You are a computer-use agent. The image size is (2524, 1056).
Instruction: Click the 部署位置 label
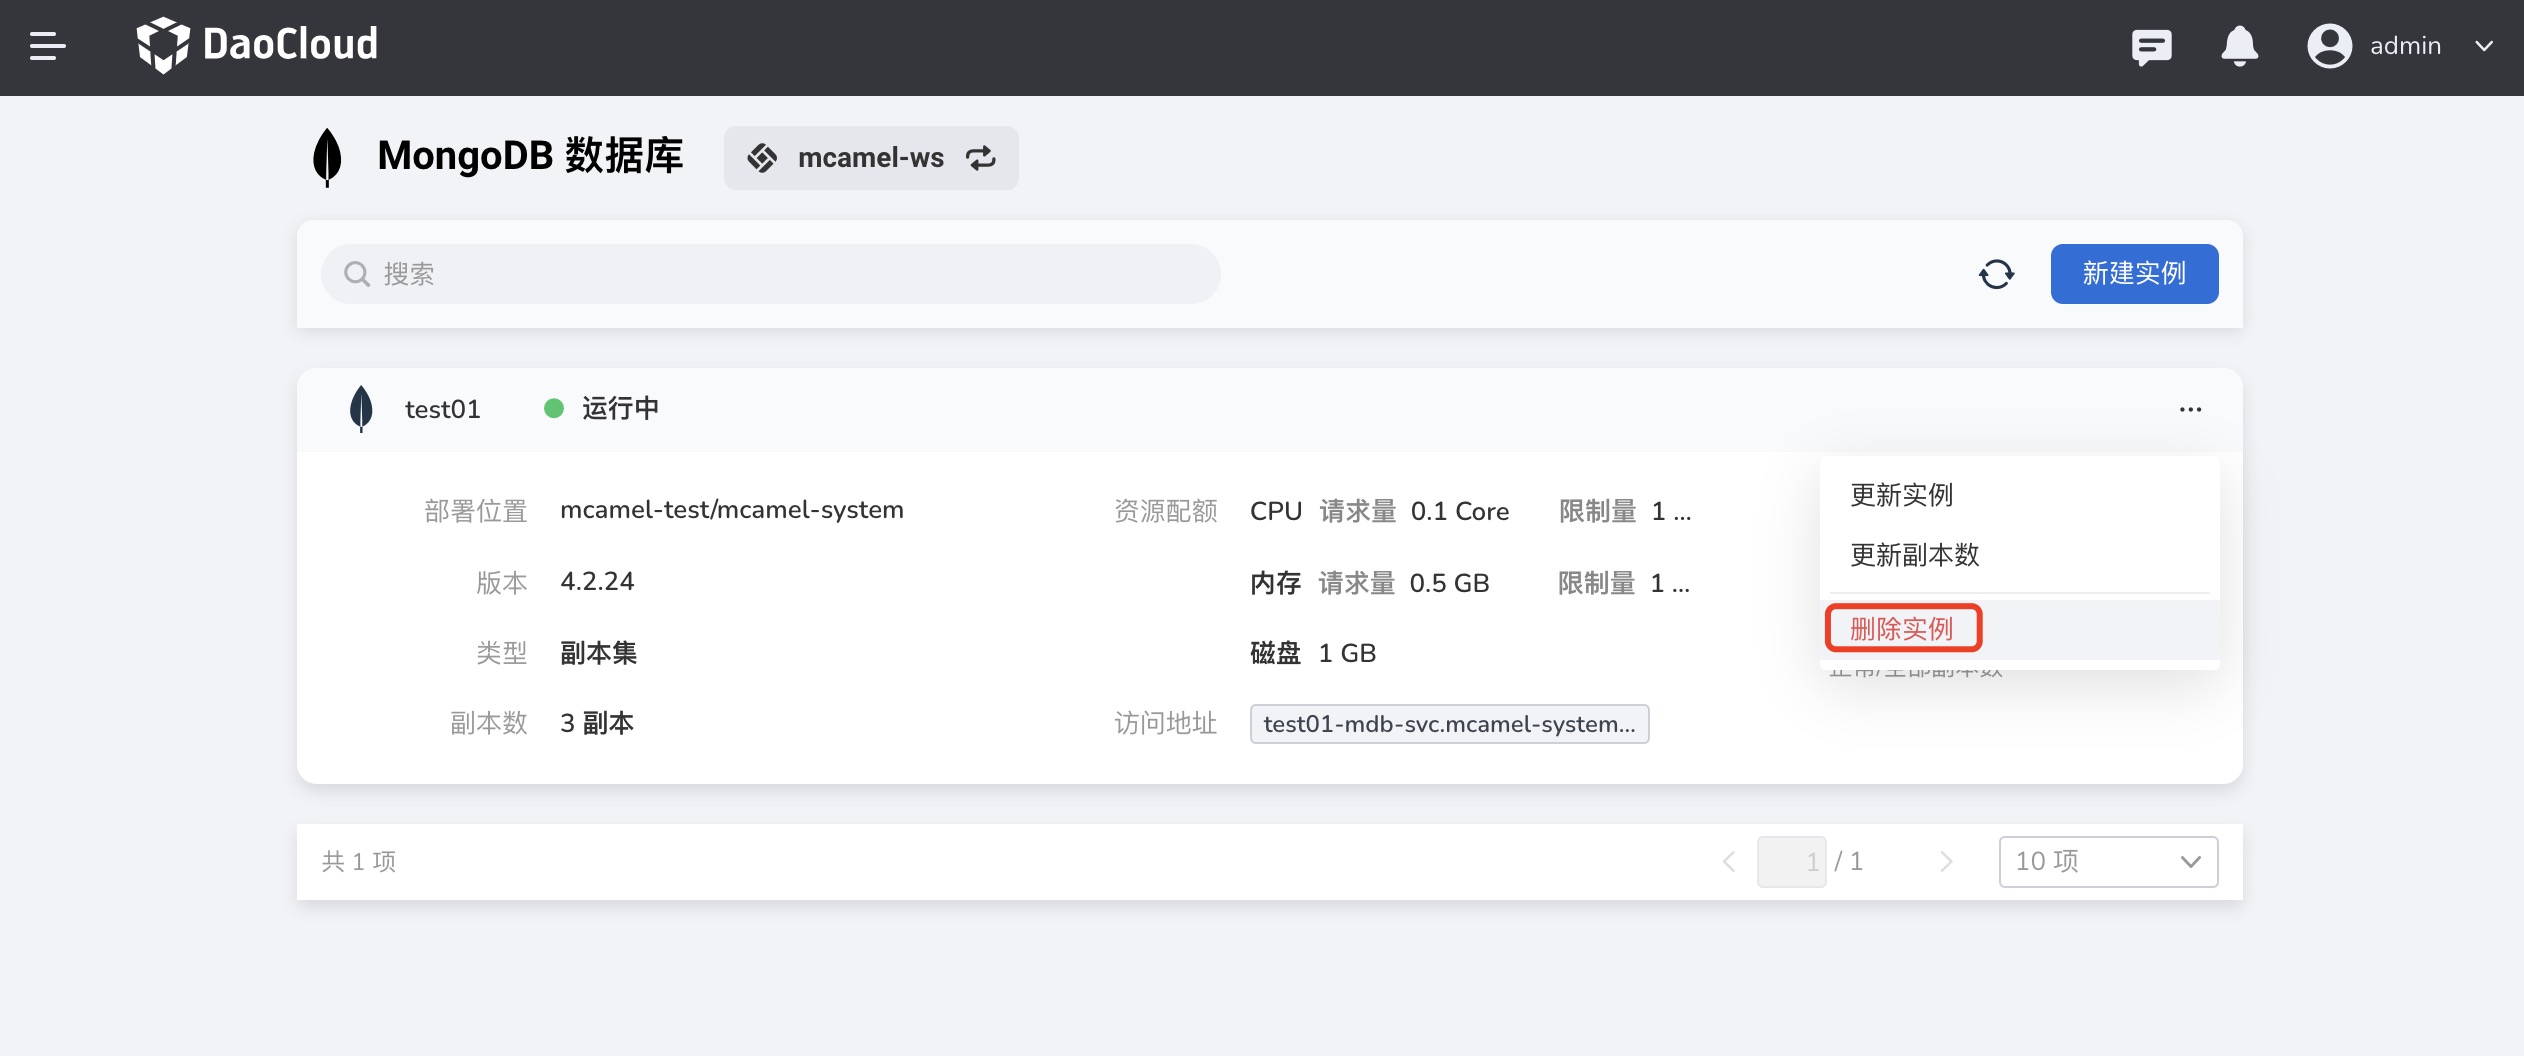[x=475, y=511]
